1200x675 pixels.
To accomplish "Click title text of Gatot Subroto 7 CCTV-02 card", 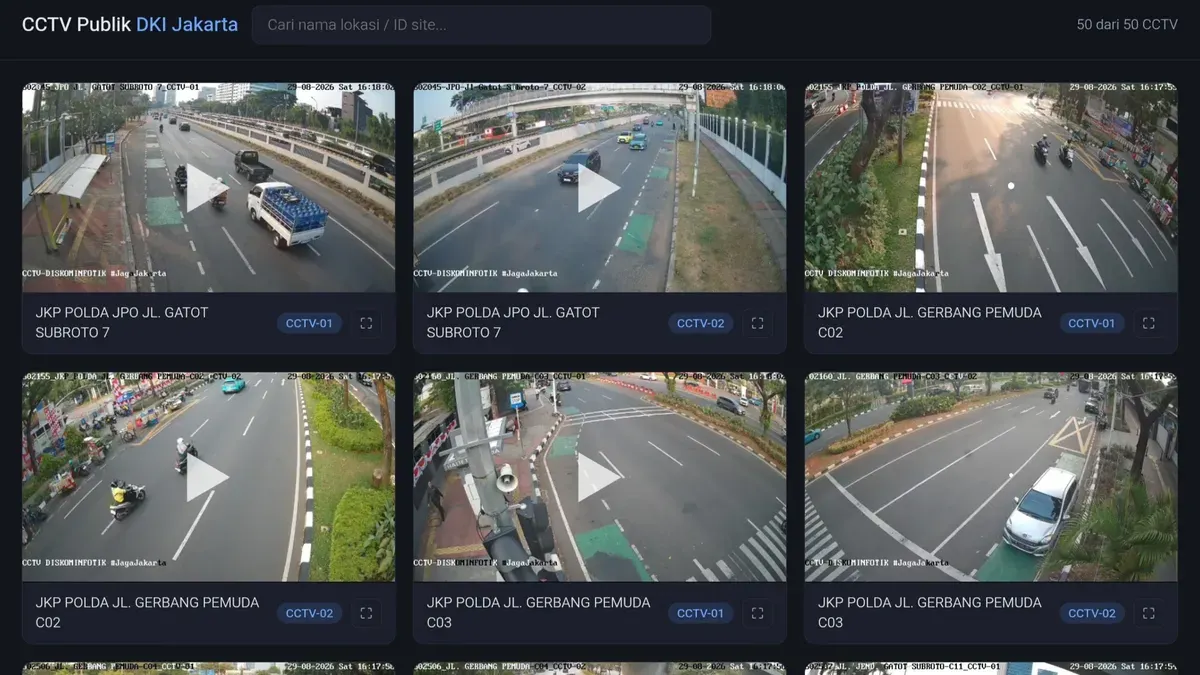I will click(x=513, y=322).
